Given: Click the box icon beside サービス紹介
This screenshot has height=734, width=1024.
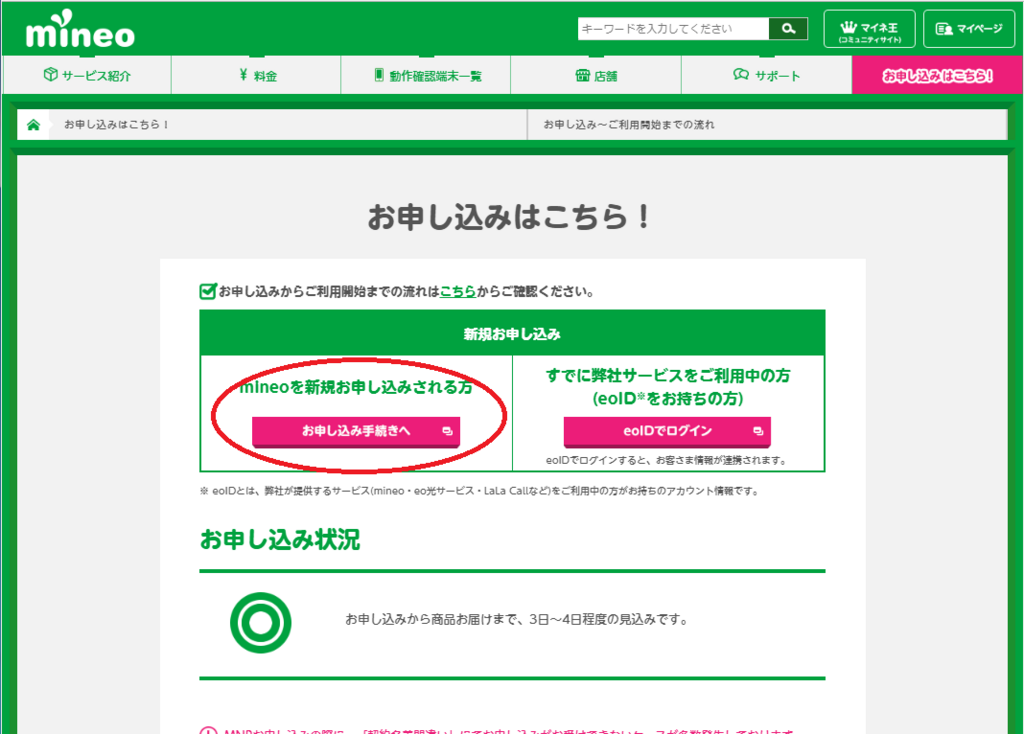Looking at the screenshot, I should point(50,74).
